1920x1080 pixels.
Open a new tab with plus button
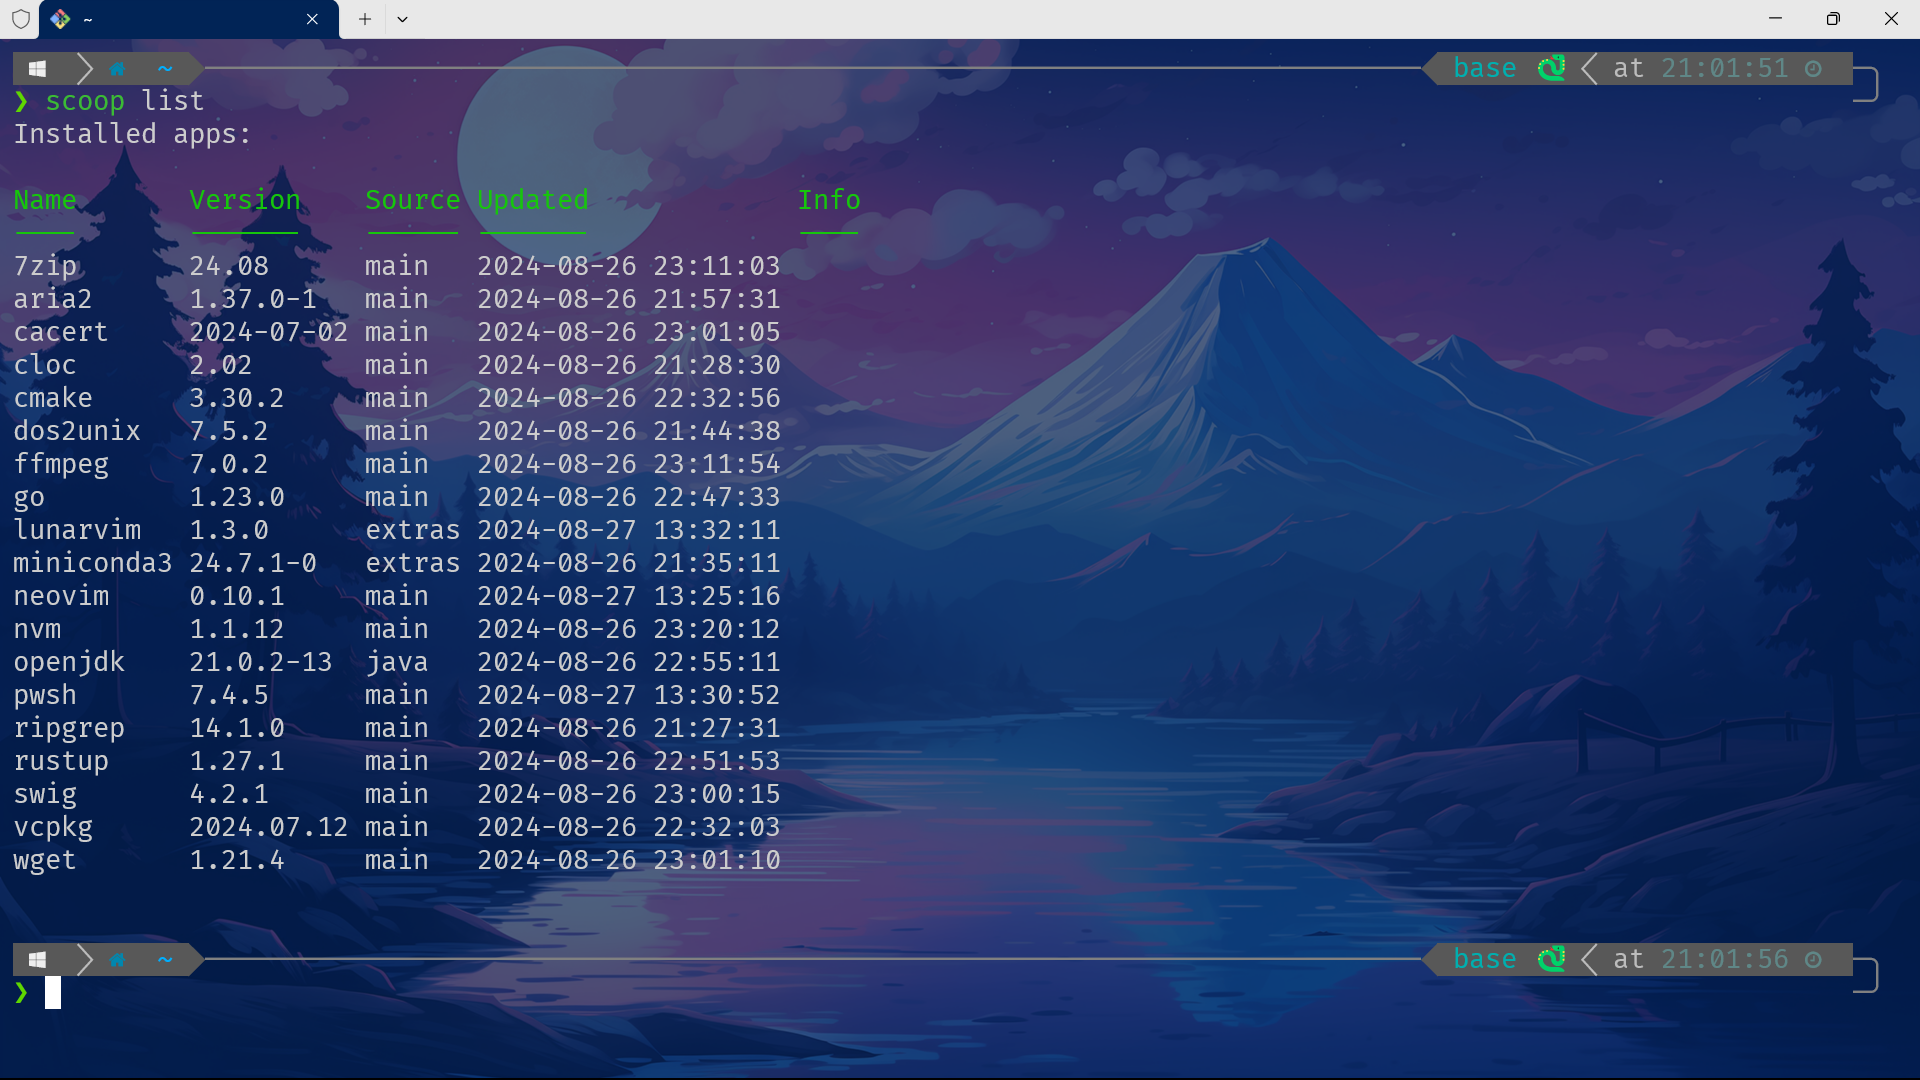365,19
